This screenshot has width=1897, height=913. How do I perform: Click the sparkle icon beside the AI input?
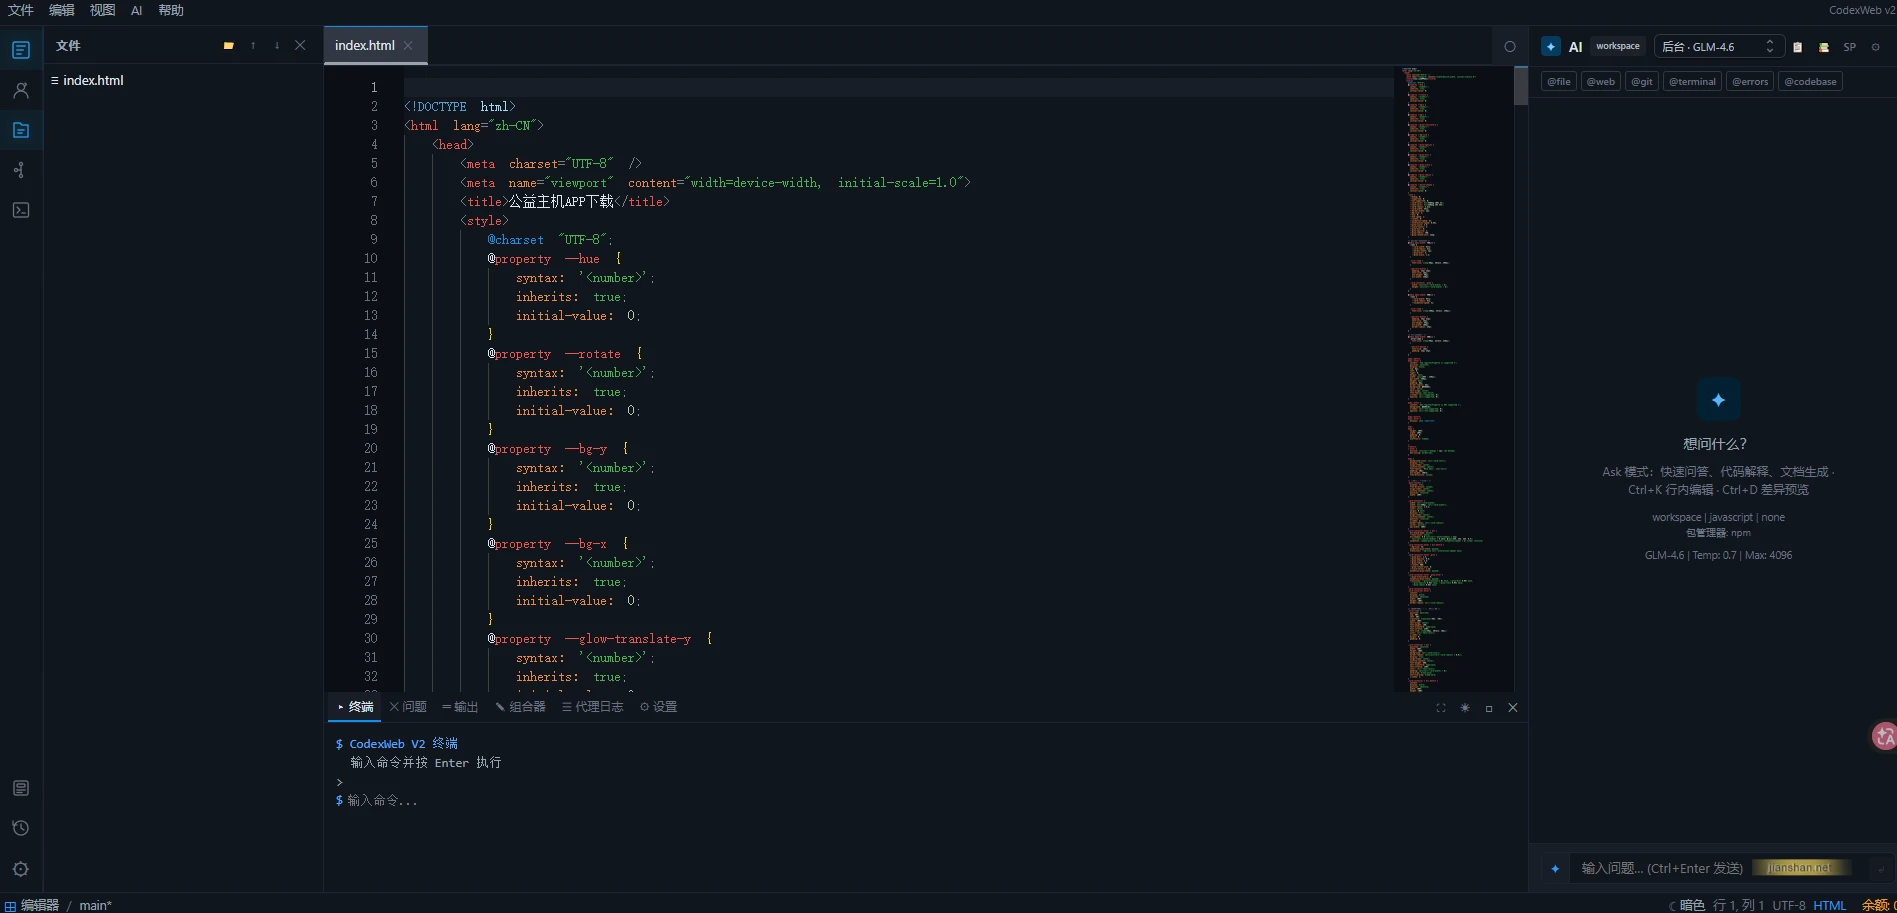1555,868
